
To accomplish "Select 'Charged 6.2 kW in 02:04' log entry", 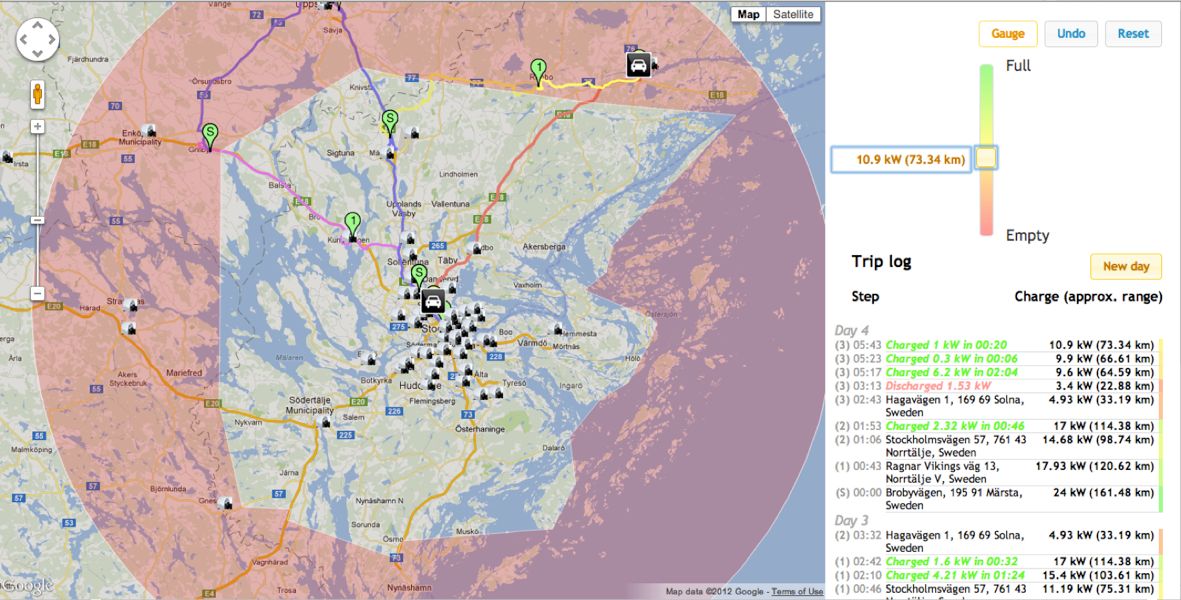I will pos(952,372).
